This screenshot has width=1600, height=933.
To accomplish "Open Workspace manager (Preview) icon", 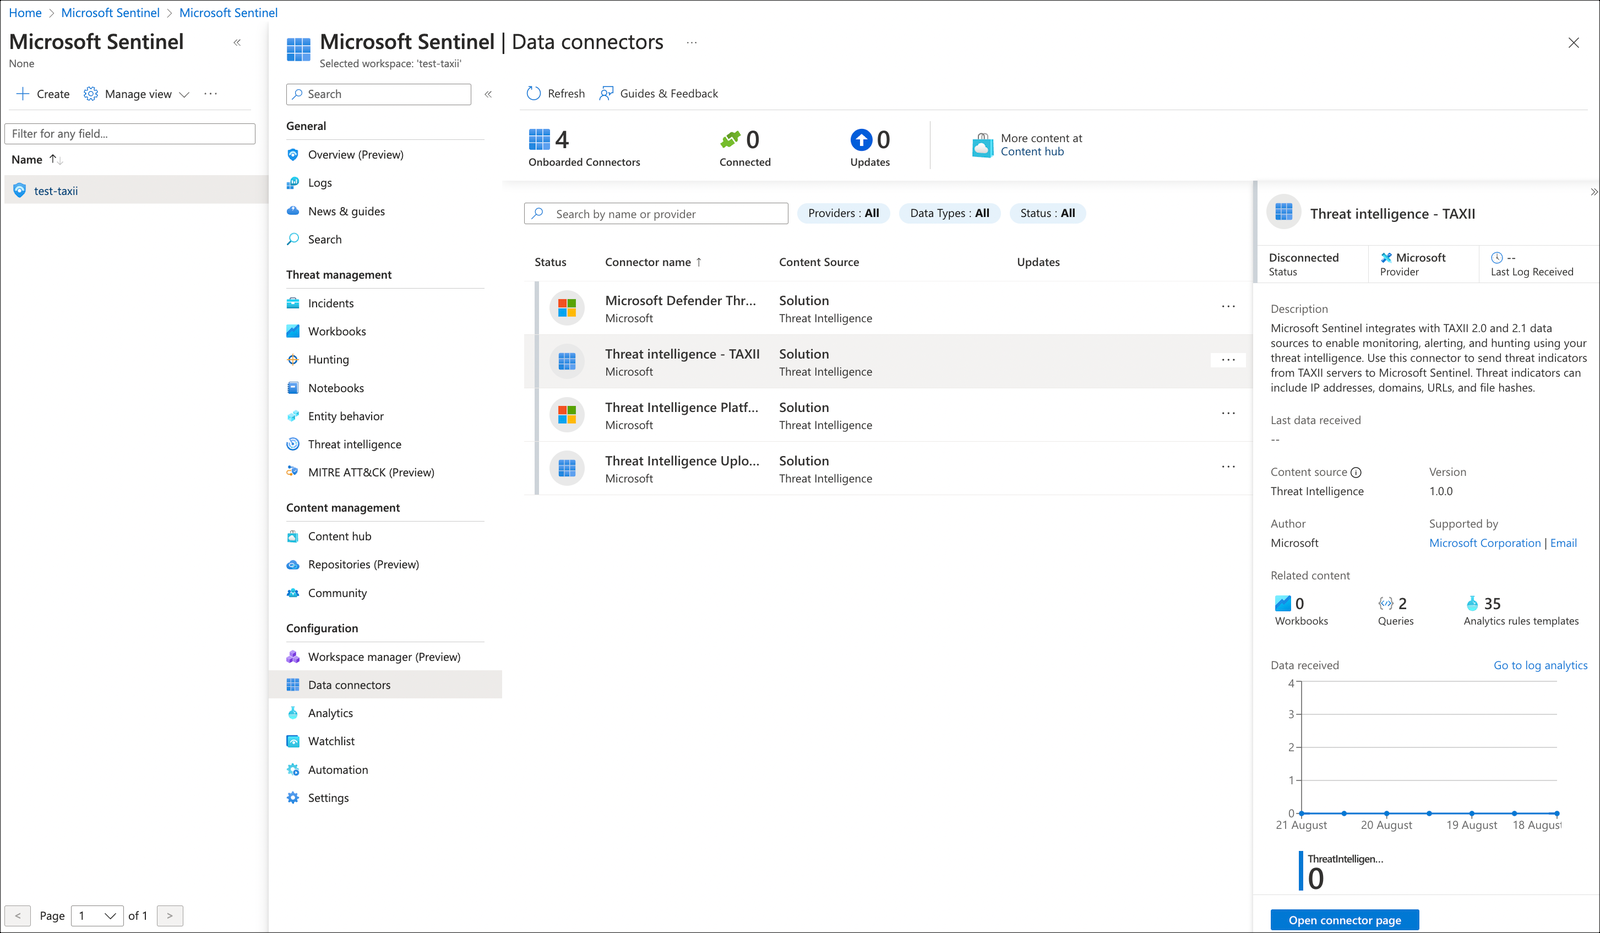I will (x=293, y=657).
